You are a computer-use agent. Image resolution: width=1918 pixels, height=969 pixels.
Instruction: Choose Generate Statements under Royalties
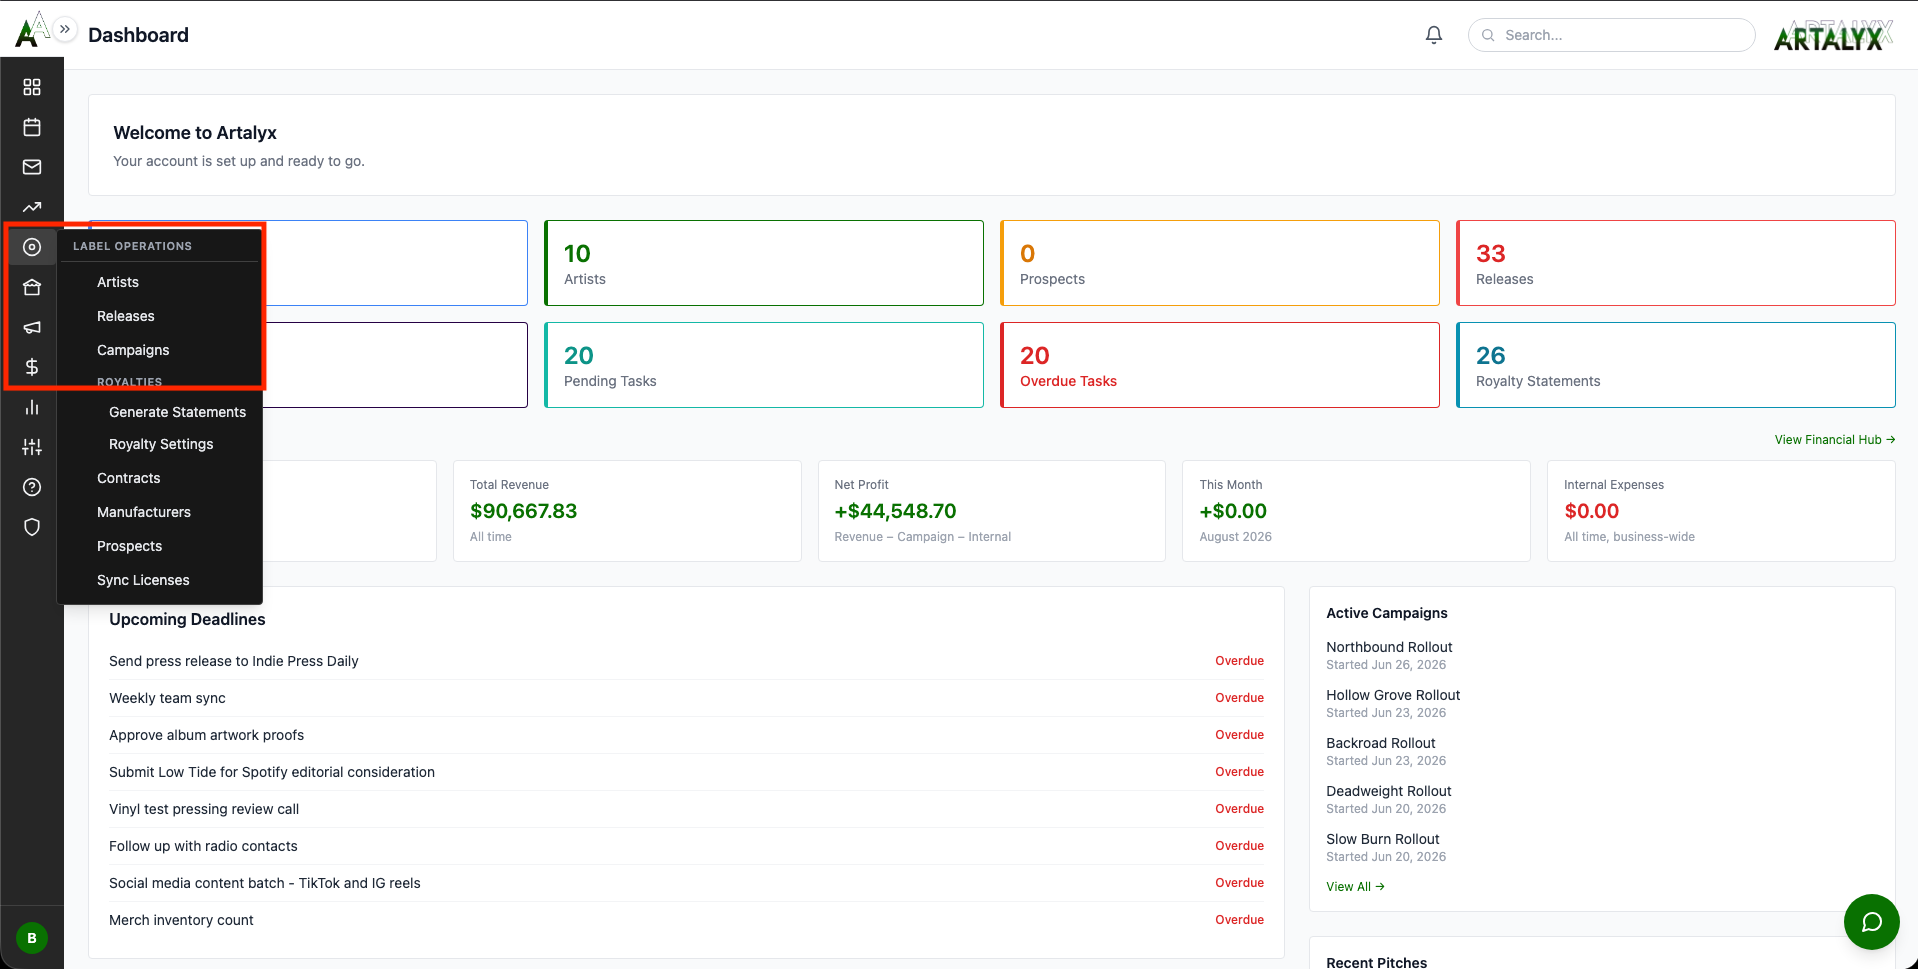point(177,412)
